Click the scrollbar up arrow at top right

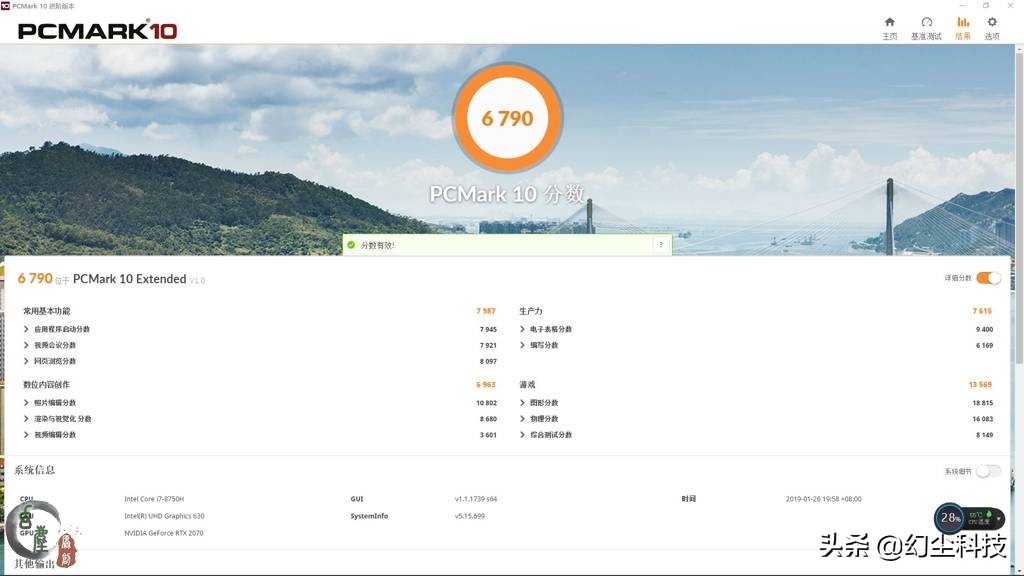tap(1019, 48)
